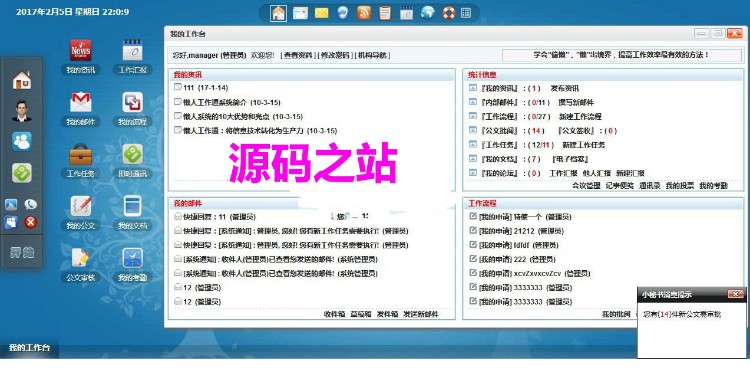750x374 pixels.
Task: Click the 『公文批阅』 statistics link
Action: point(499,131)
